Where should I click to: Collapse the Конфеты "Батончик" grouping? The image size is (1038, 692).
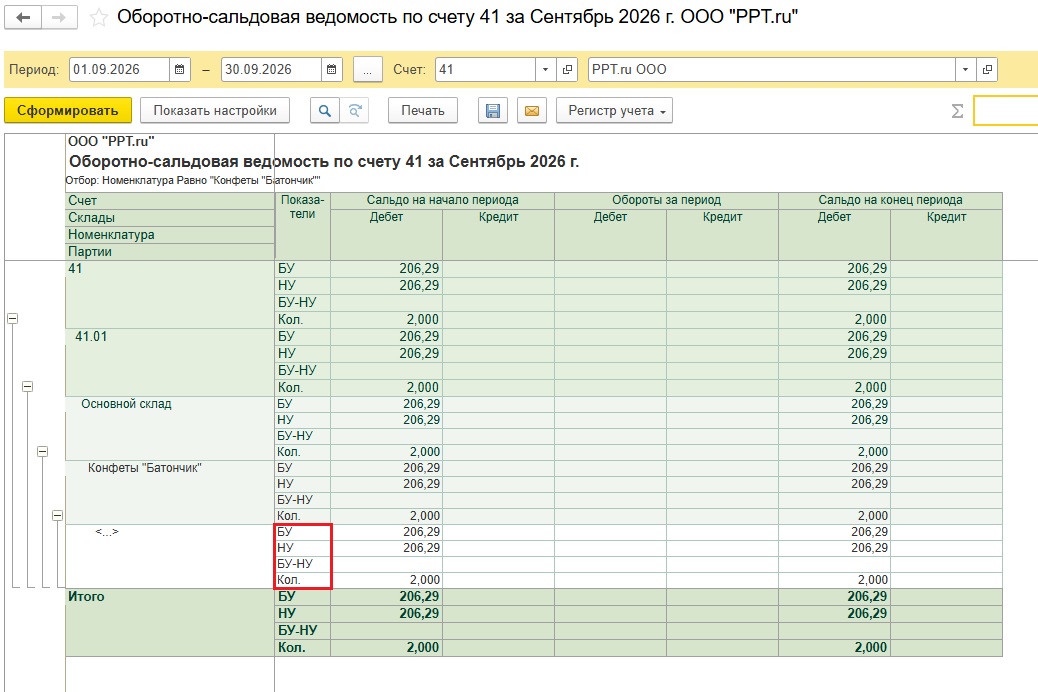point(58,515)
